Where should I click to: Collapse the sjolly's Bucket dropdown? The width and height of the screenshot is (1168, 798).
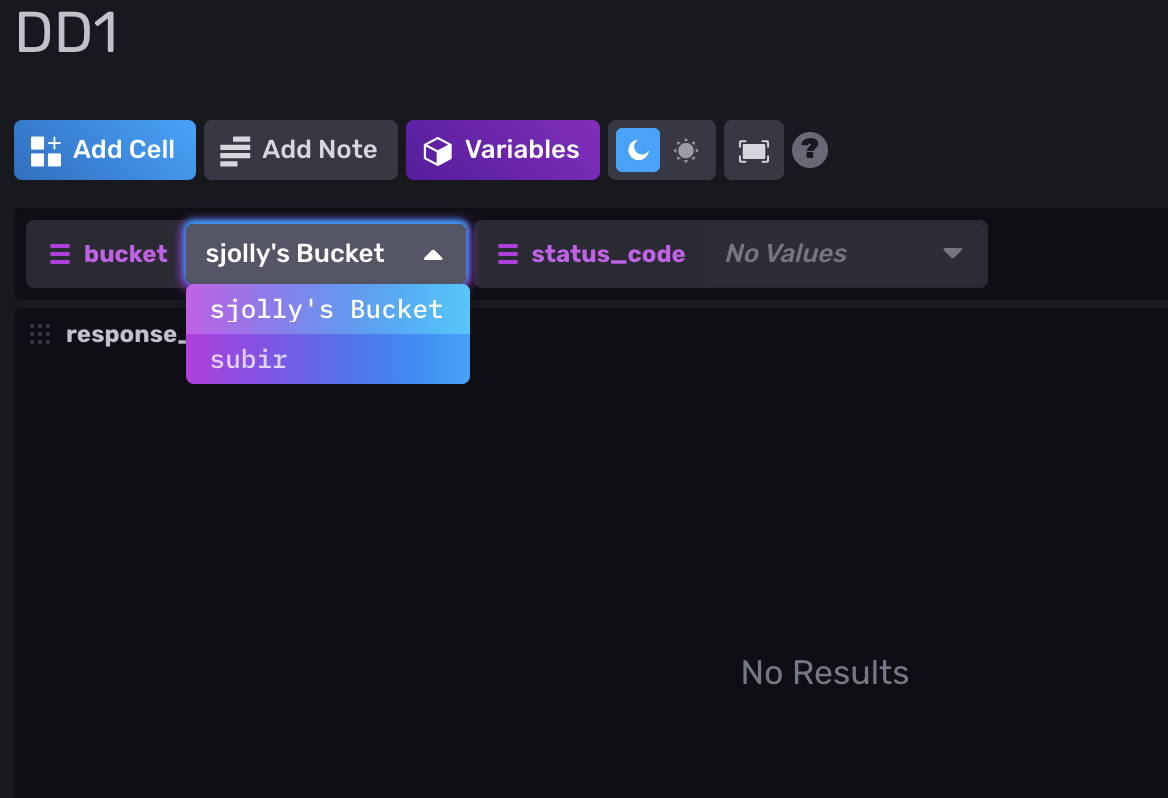pyautogui.click(x=434, y=253)
